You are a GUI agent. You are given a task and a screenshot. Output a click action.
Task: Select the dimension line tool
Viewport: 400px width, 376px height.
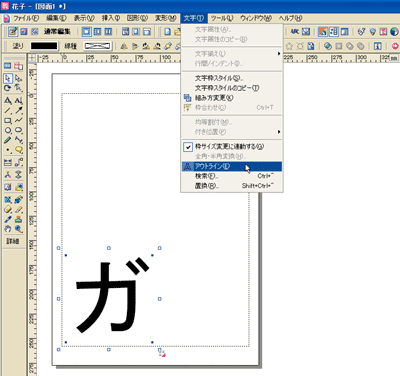pos(8,162)
